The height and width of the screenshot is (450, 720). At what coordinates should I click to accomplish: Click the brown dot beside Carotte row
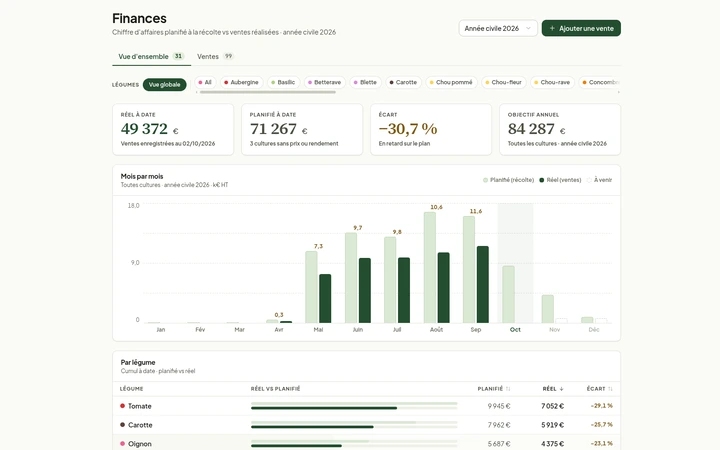(x=123, y=425)
